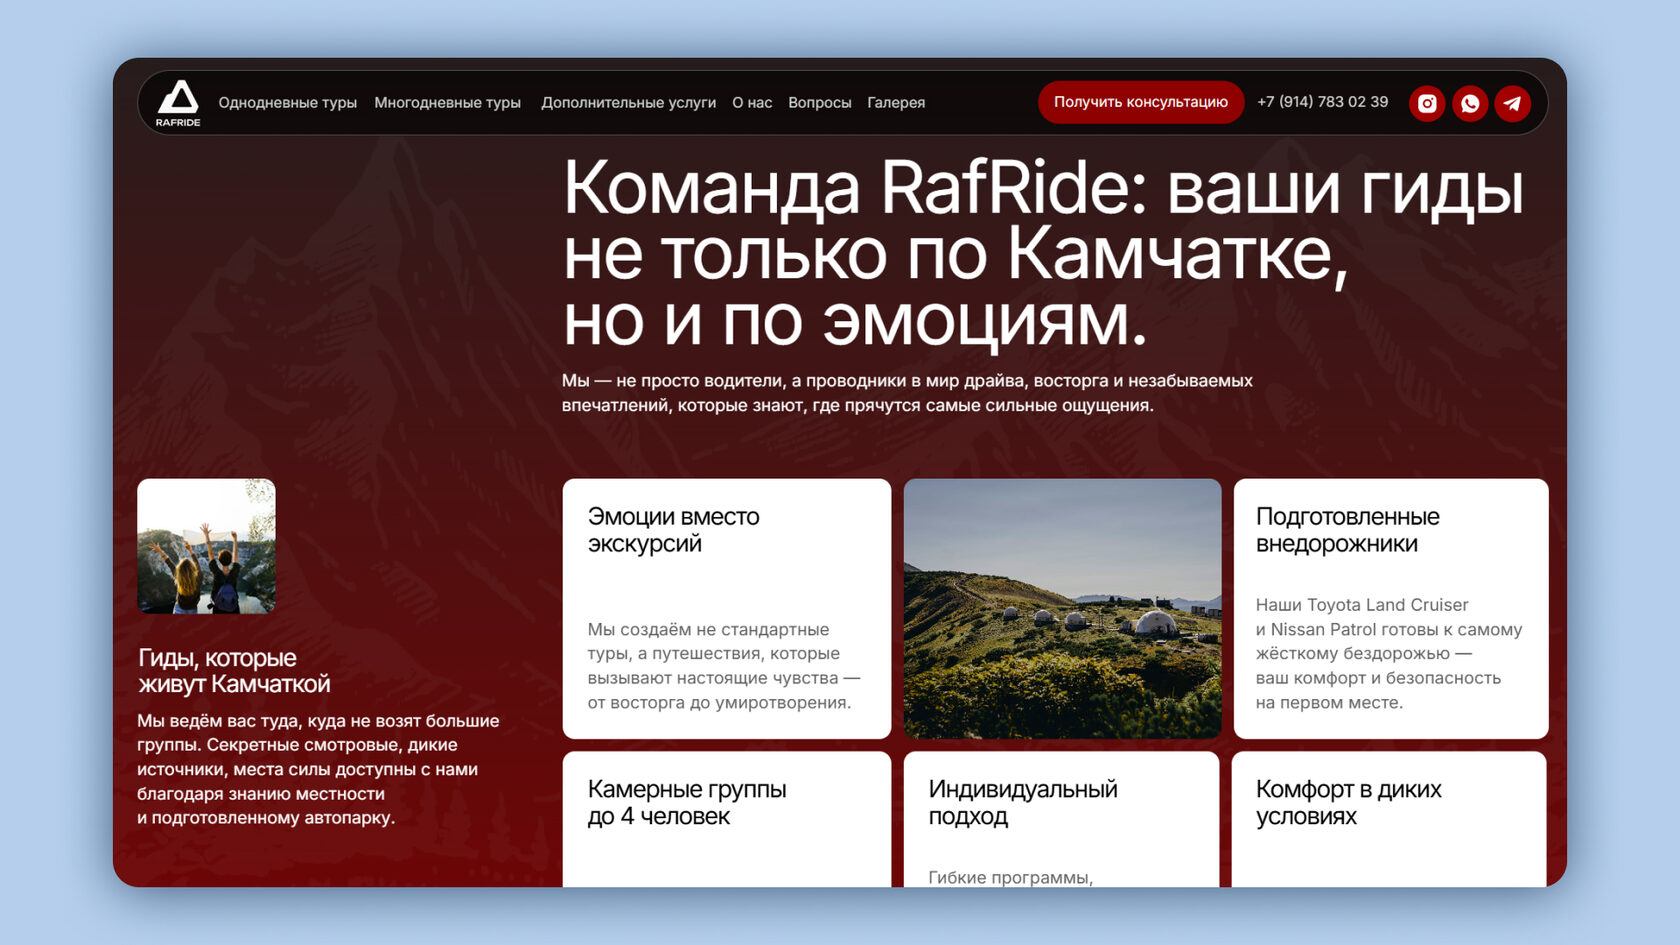
Task: Open the Telegram channel icon
Action: coord(1512,103)
